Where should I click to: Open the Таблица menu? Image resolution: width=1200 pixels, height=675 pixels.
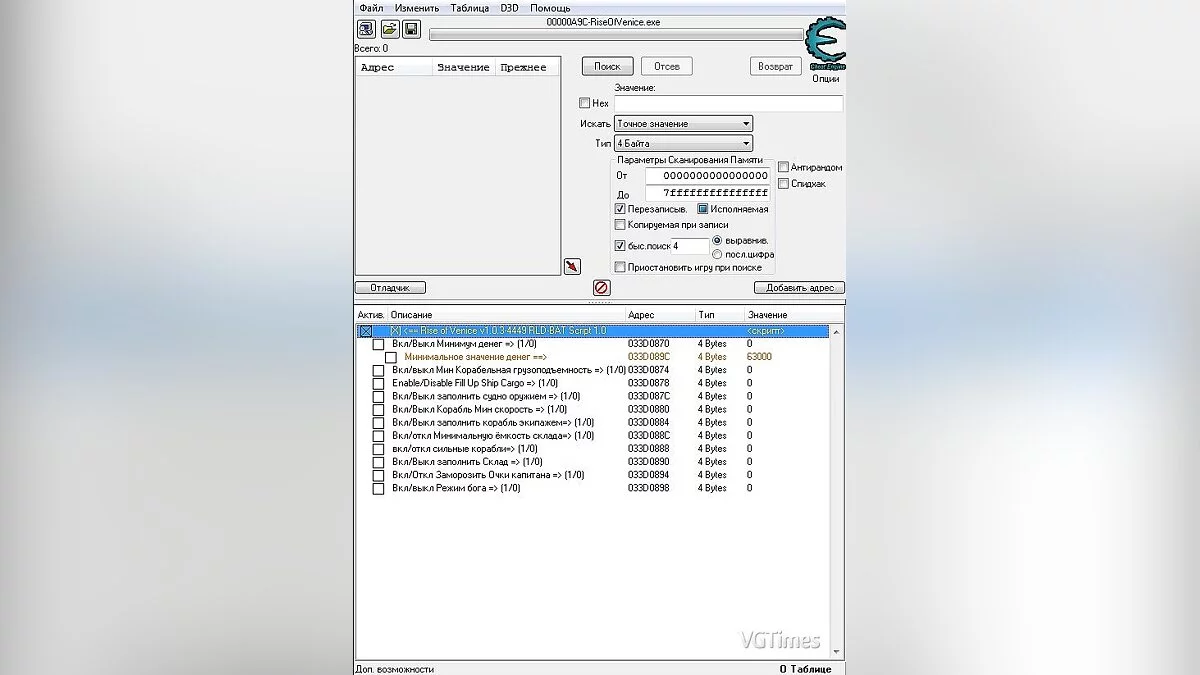[x=469, y=8]
